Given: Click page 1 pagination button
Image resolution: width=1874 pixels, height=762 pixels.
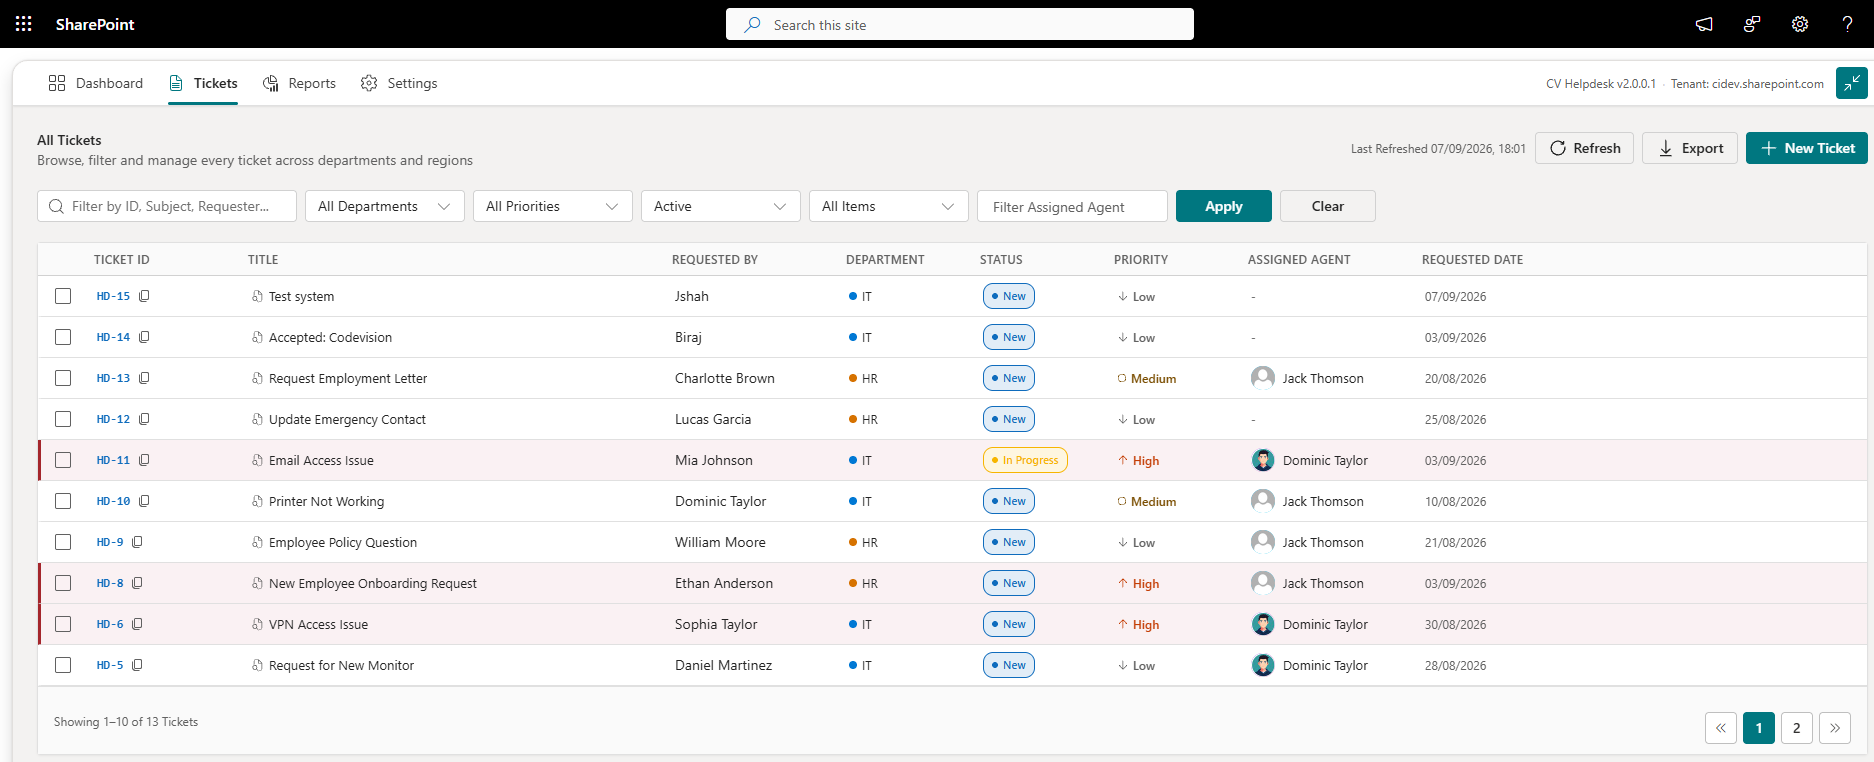Looking at the screenshot, I should tap(1759, 728).
